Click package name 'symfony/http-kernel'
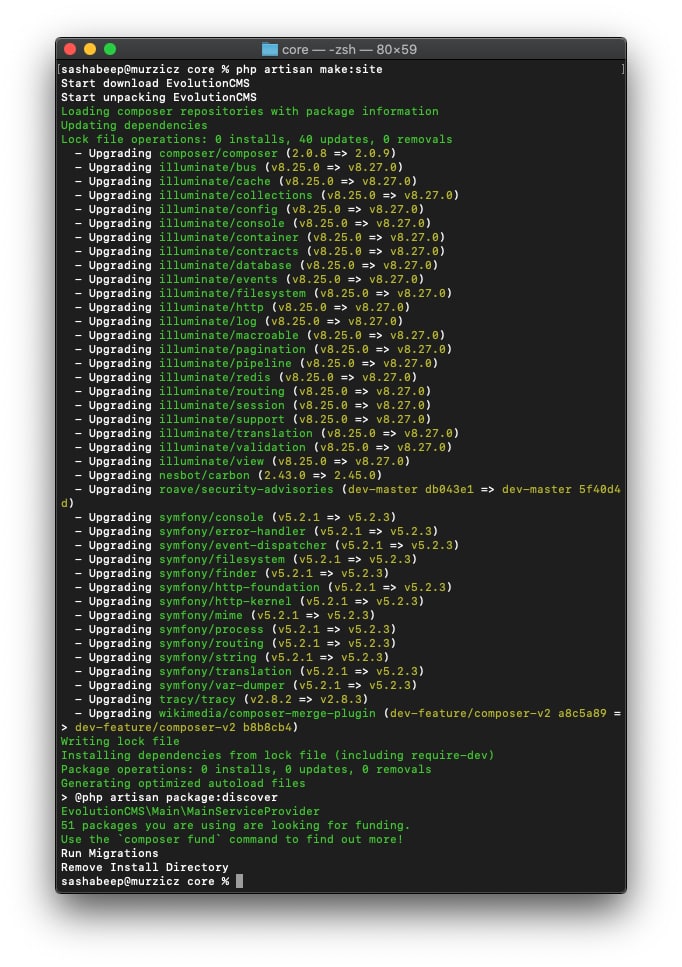 (225, 601)
